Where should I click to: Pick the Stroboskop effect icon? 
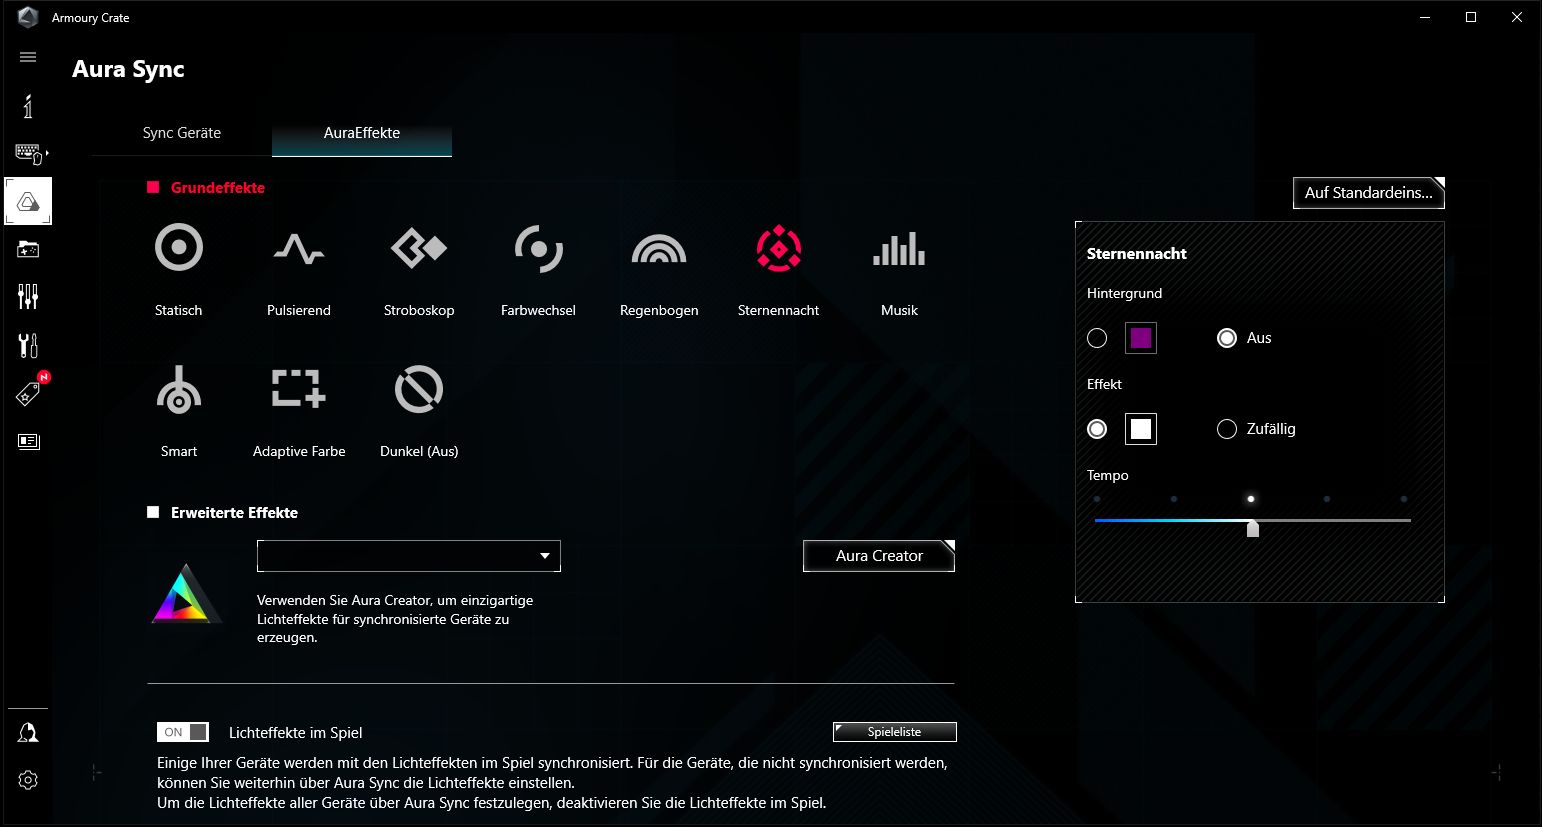click(x=419, y=247)
